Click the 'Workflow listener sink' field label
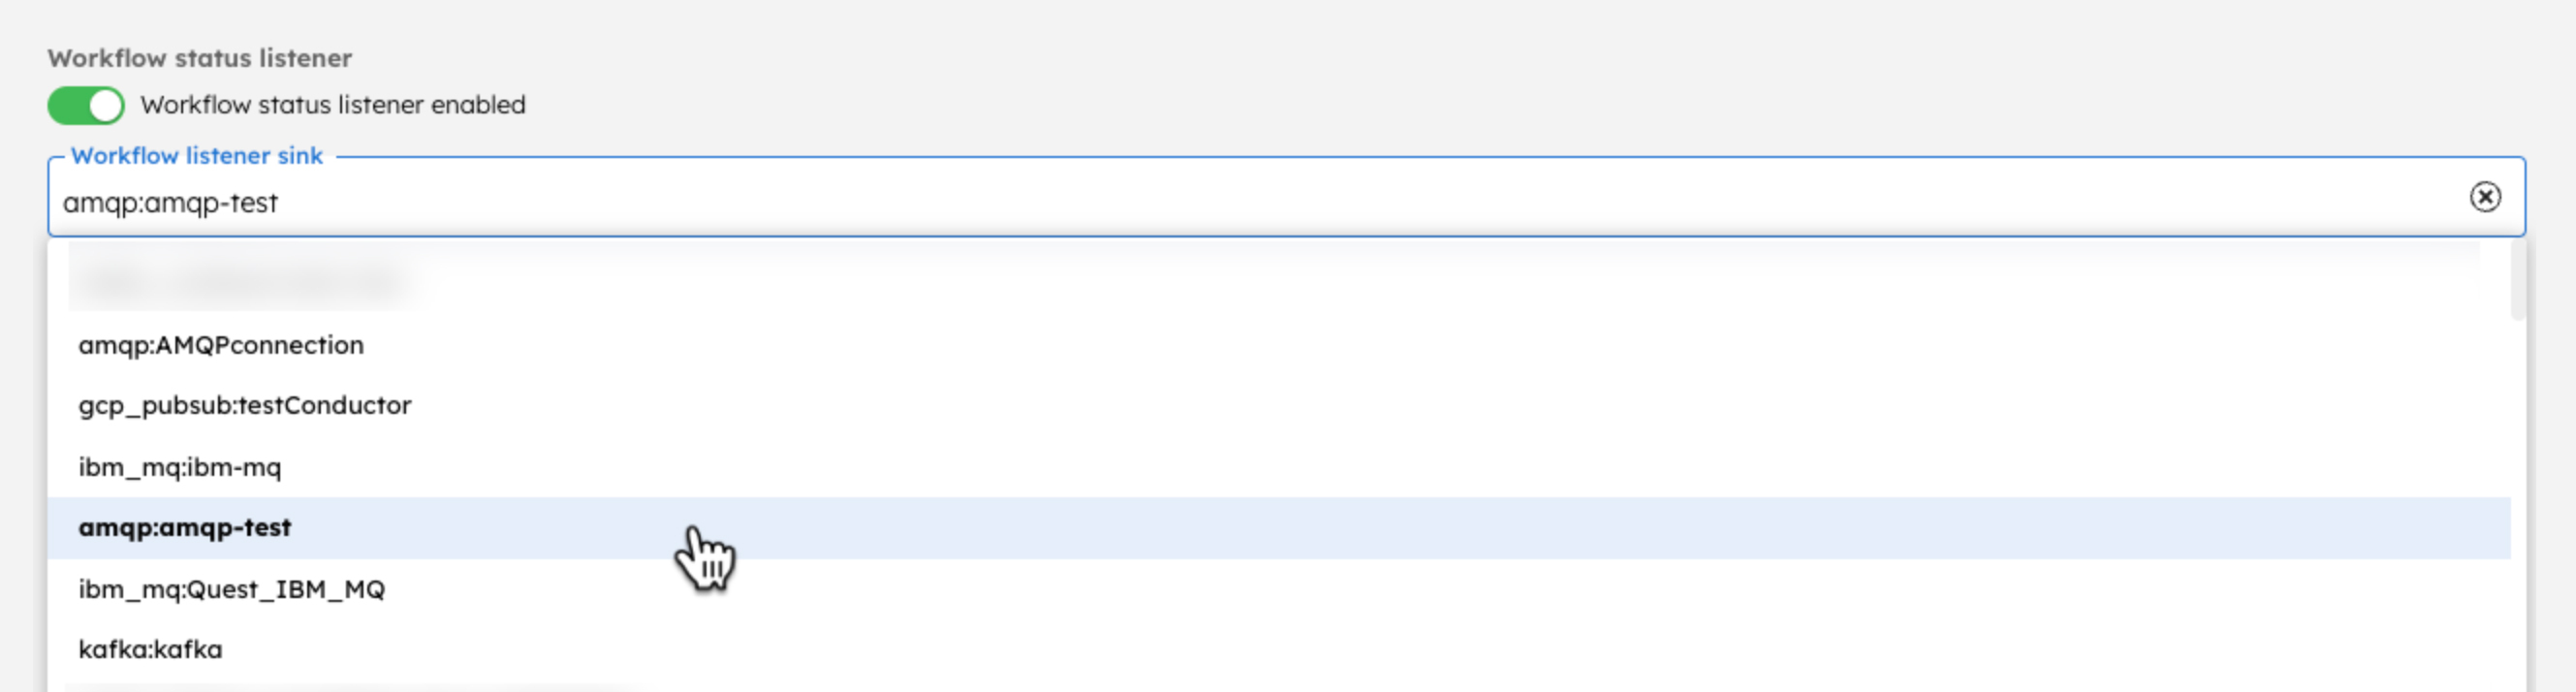The height and width of the screenshot is (692, 2576). (197, 156)
